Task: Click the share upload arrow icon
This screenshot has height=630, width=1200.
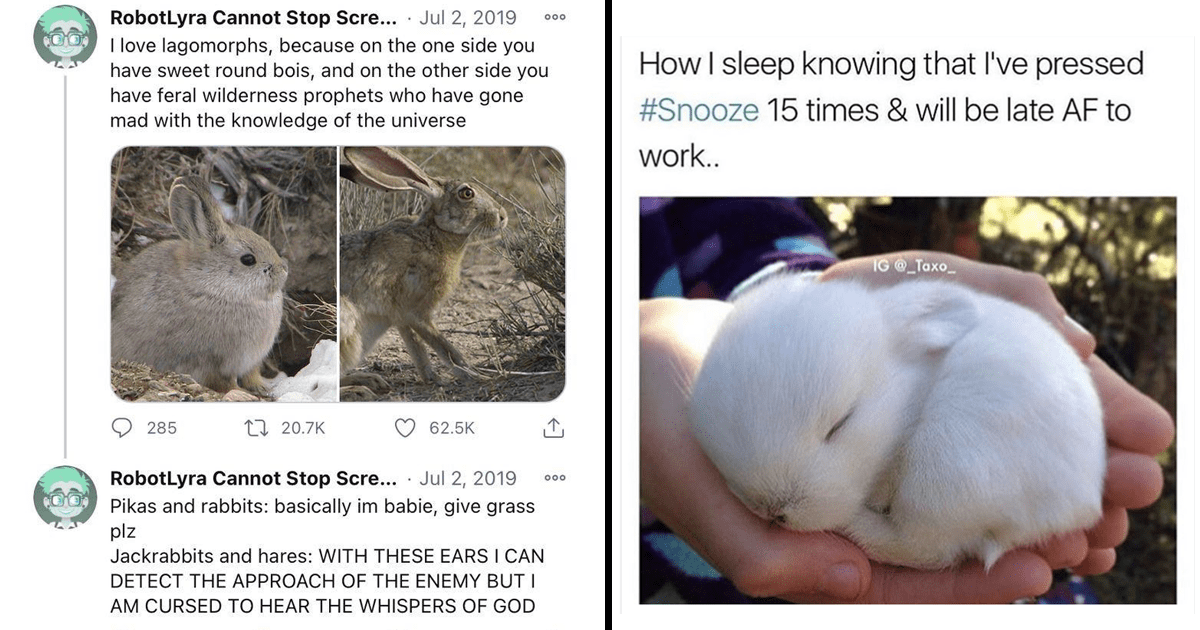Action: pyautogui.click(x=553, y=428)
